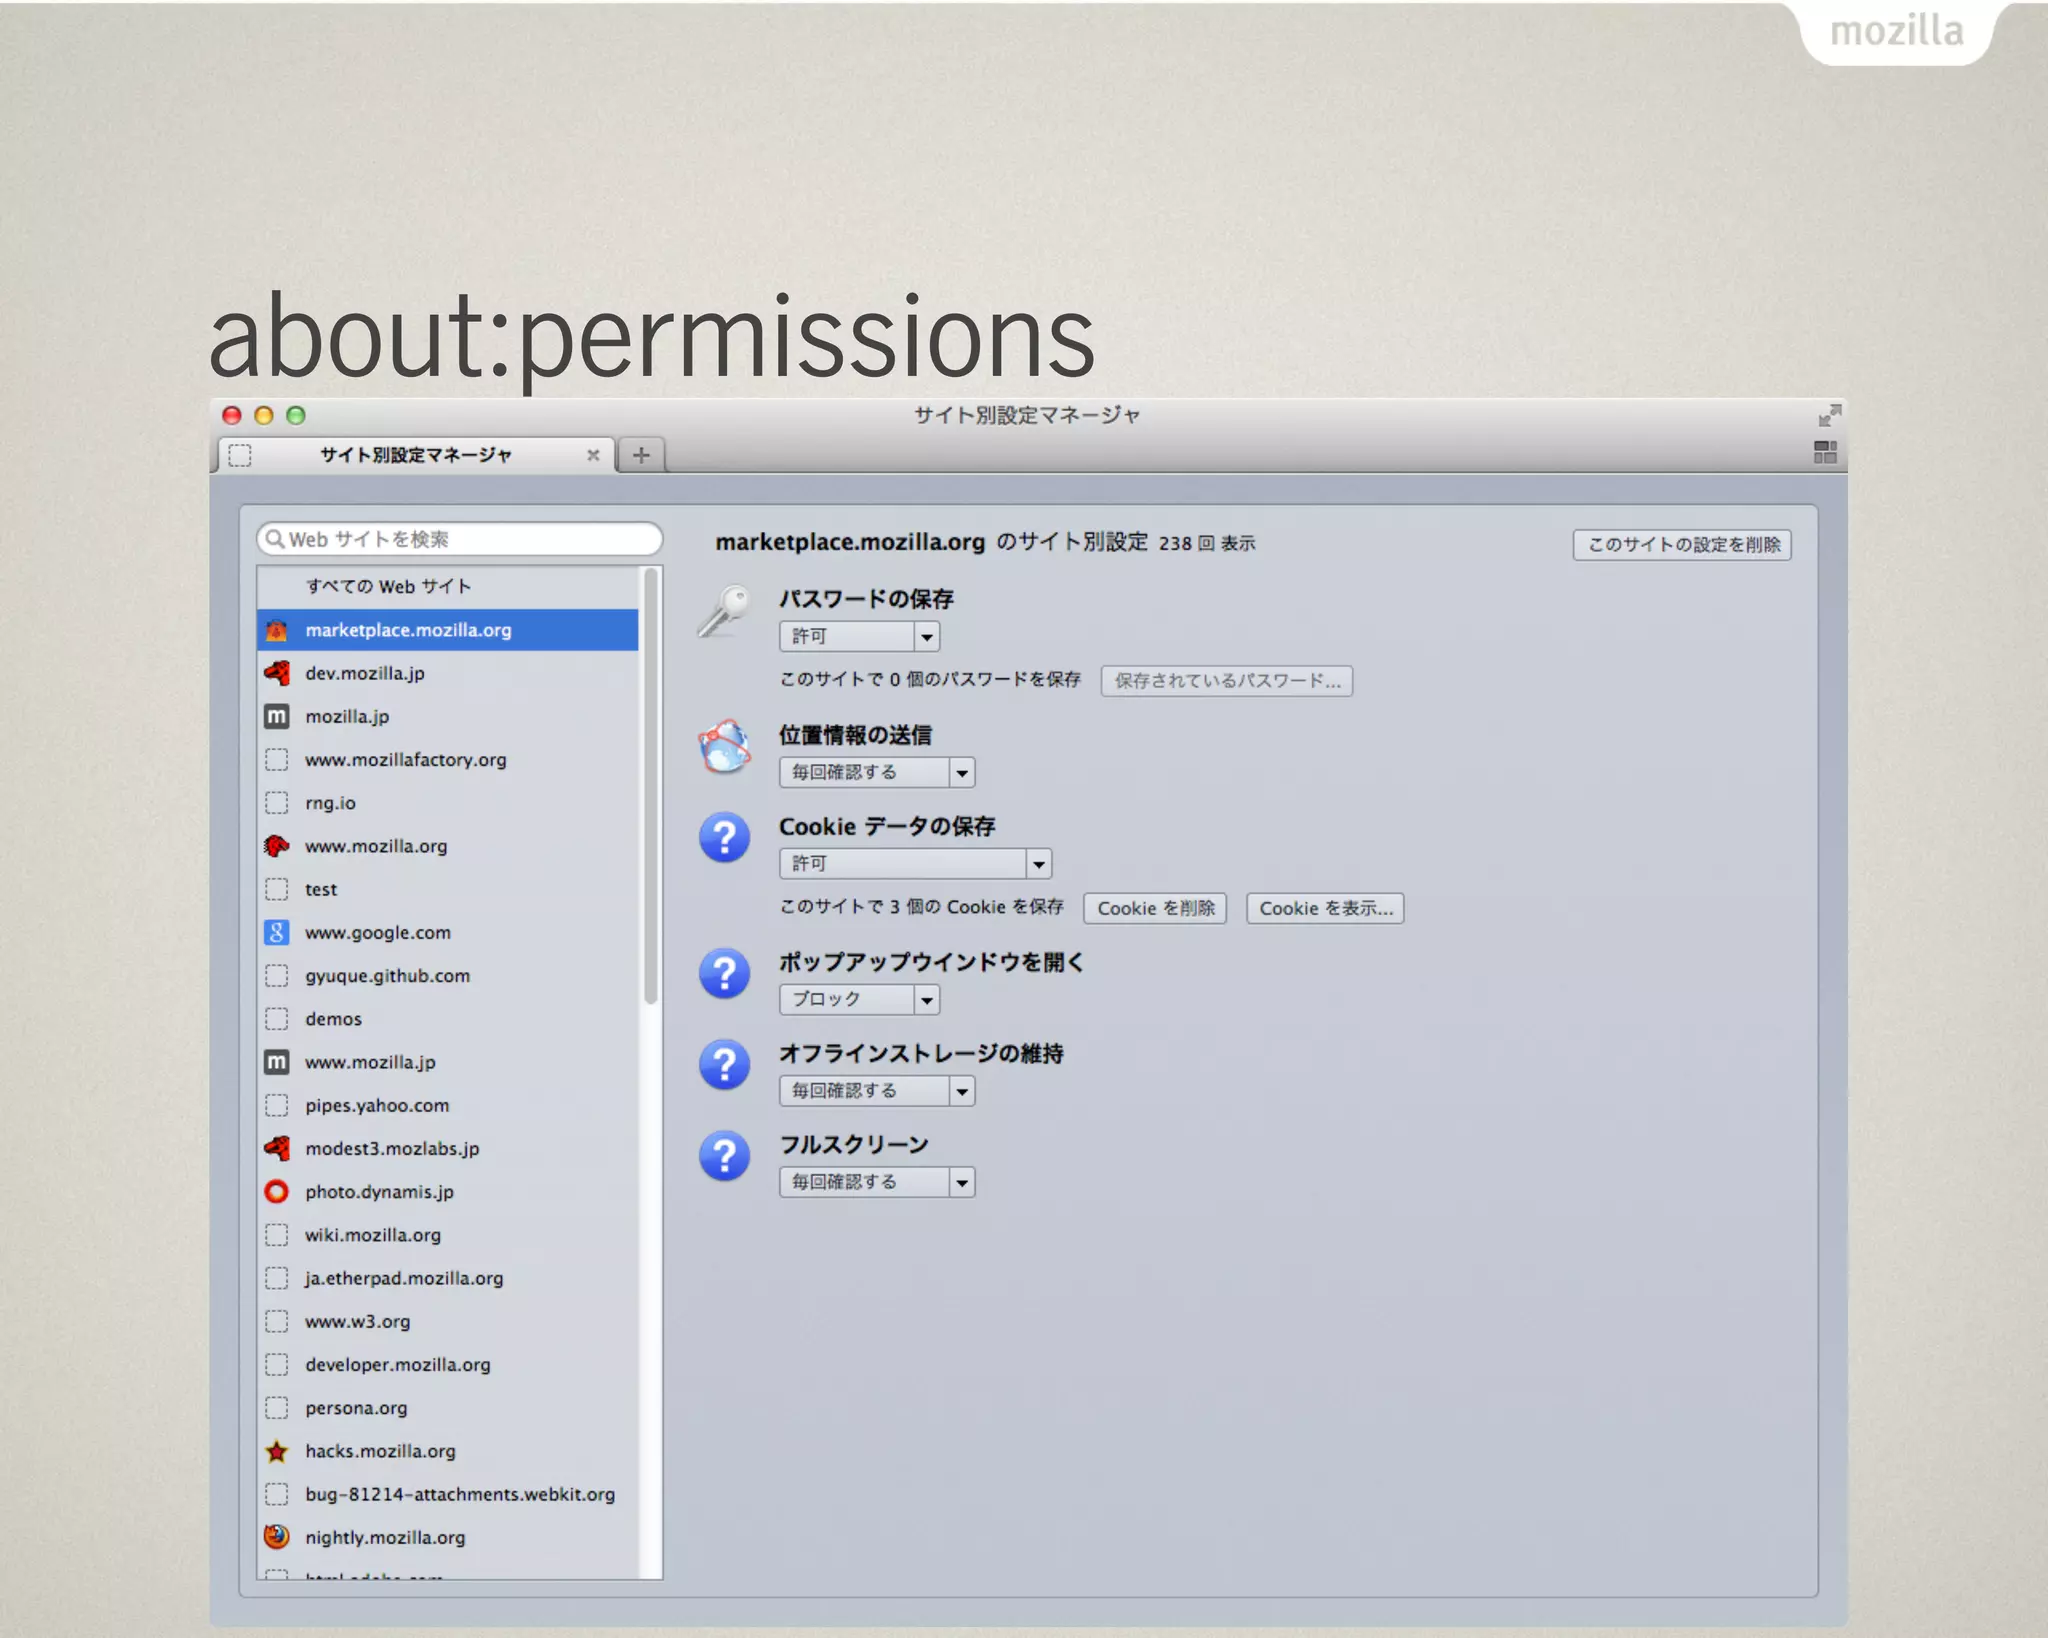This screenshot has height=1638, width=2048.
Task: Click question mark icon beside オフラインストレージの維持
Action: click(x=724, y=1064)
